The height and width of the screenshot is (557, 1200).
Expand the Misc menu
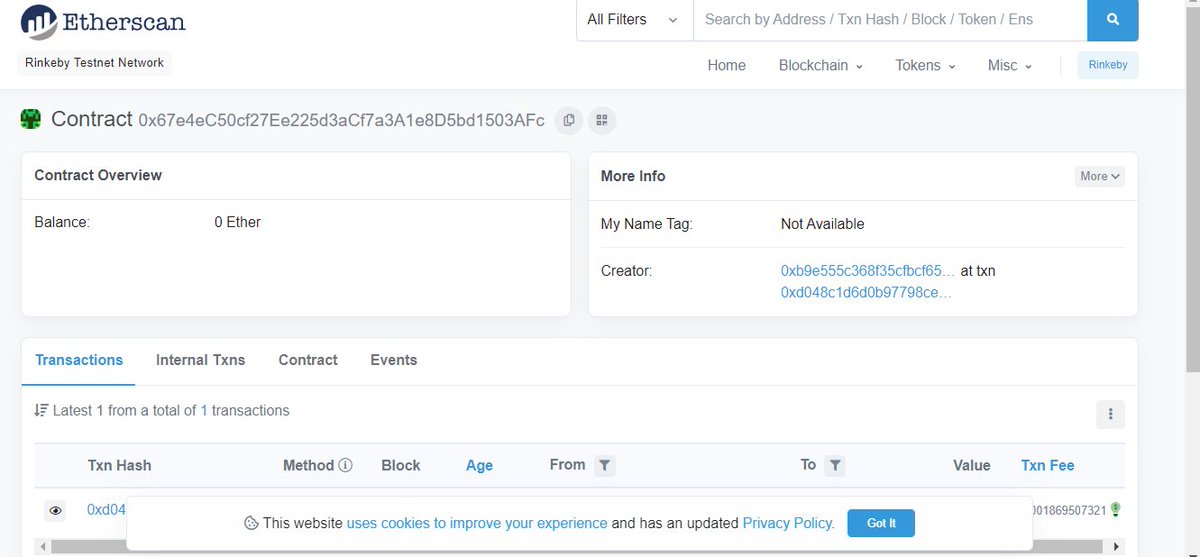(1010, 65)
